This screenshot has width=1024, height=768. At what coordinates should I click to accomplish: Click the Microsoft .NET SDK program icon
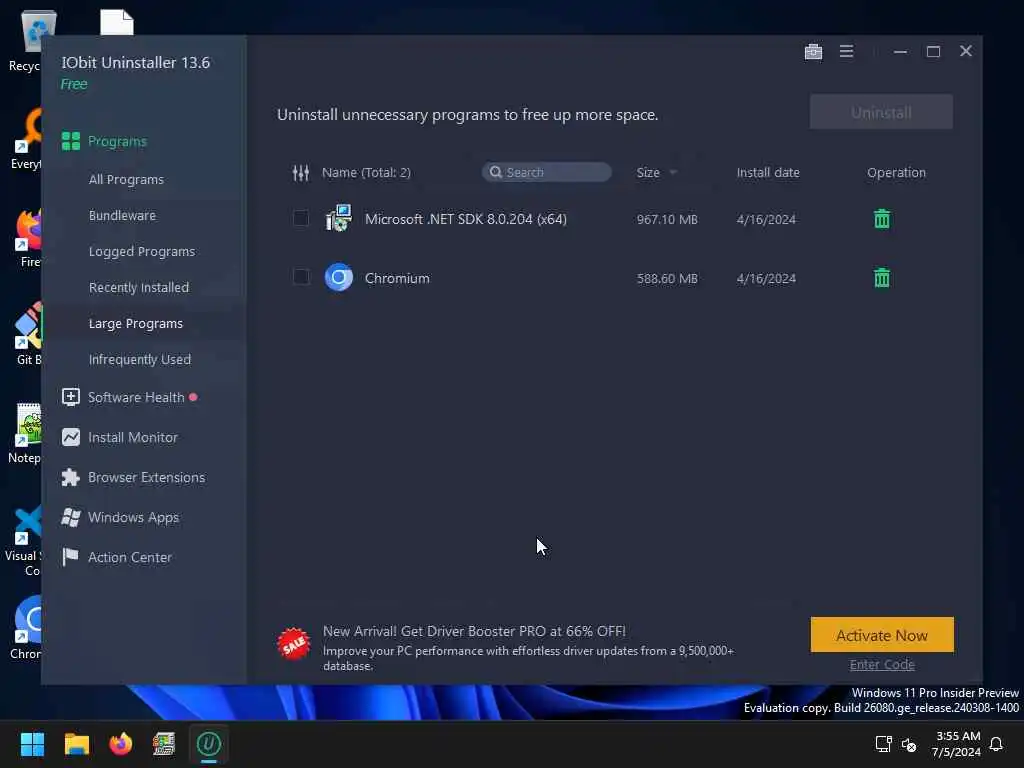tap(338, 219)
